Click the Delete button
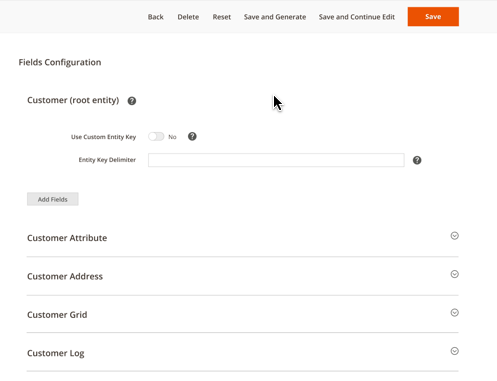This screenshot has width=497, height=381. [188, 17]
